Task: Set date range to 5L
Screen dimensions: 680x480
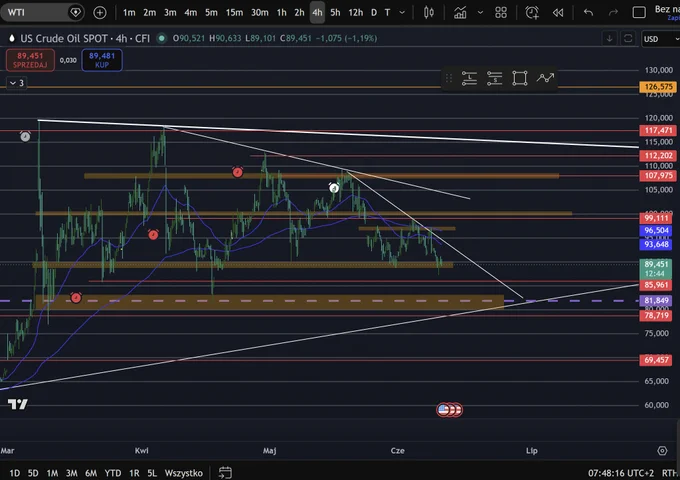Action: click(x=152, y=473)
